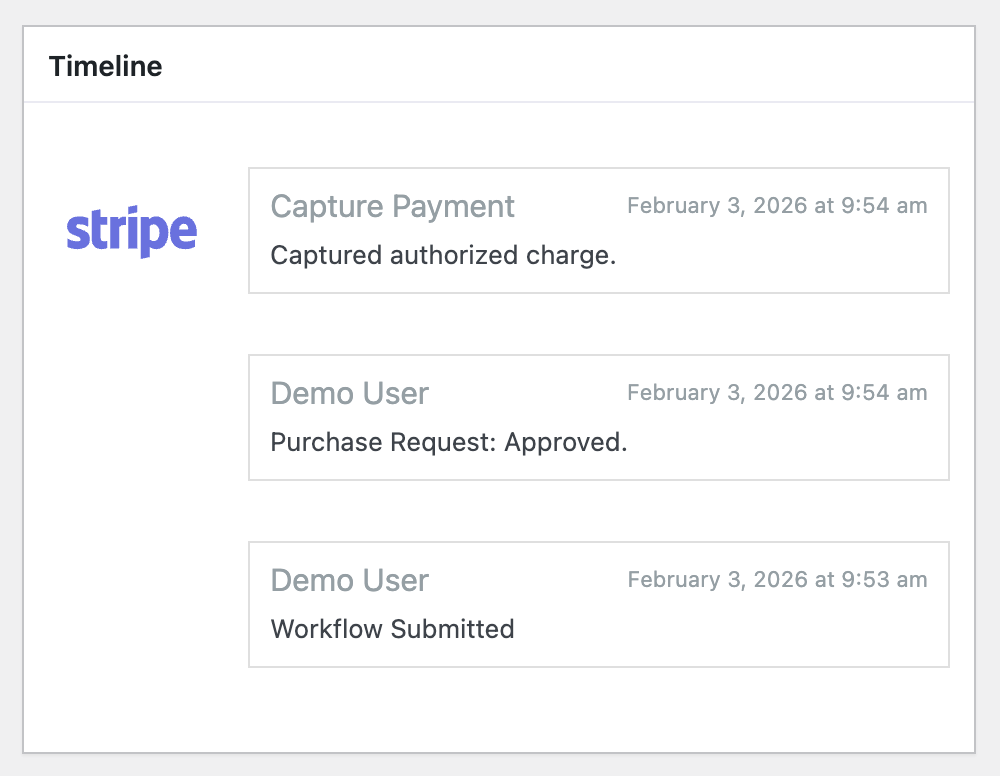Screen dimensions: 1000x776
Task: Click the Stripe logo icon
Action: (x=131, y=232)
